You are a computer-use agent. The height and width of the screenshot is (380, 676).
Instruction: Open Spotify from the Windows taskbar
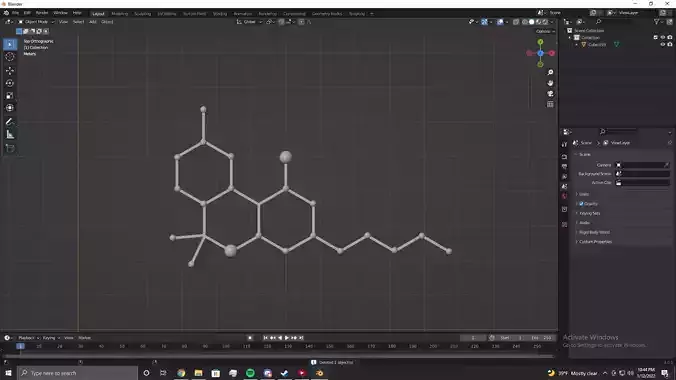[250, 373]
